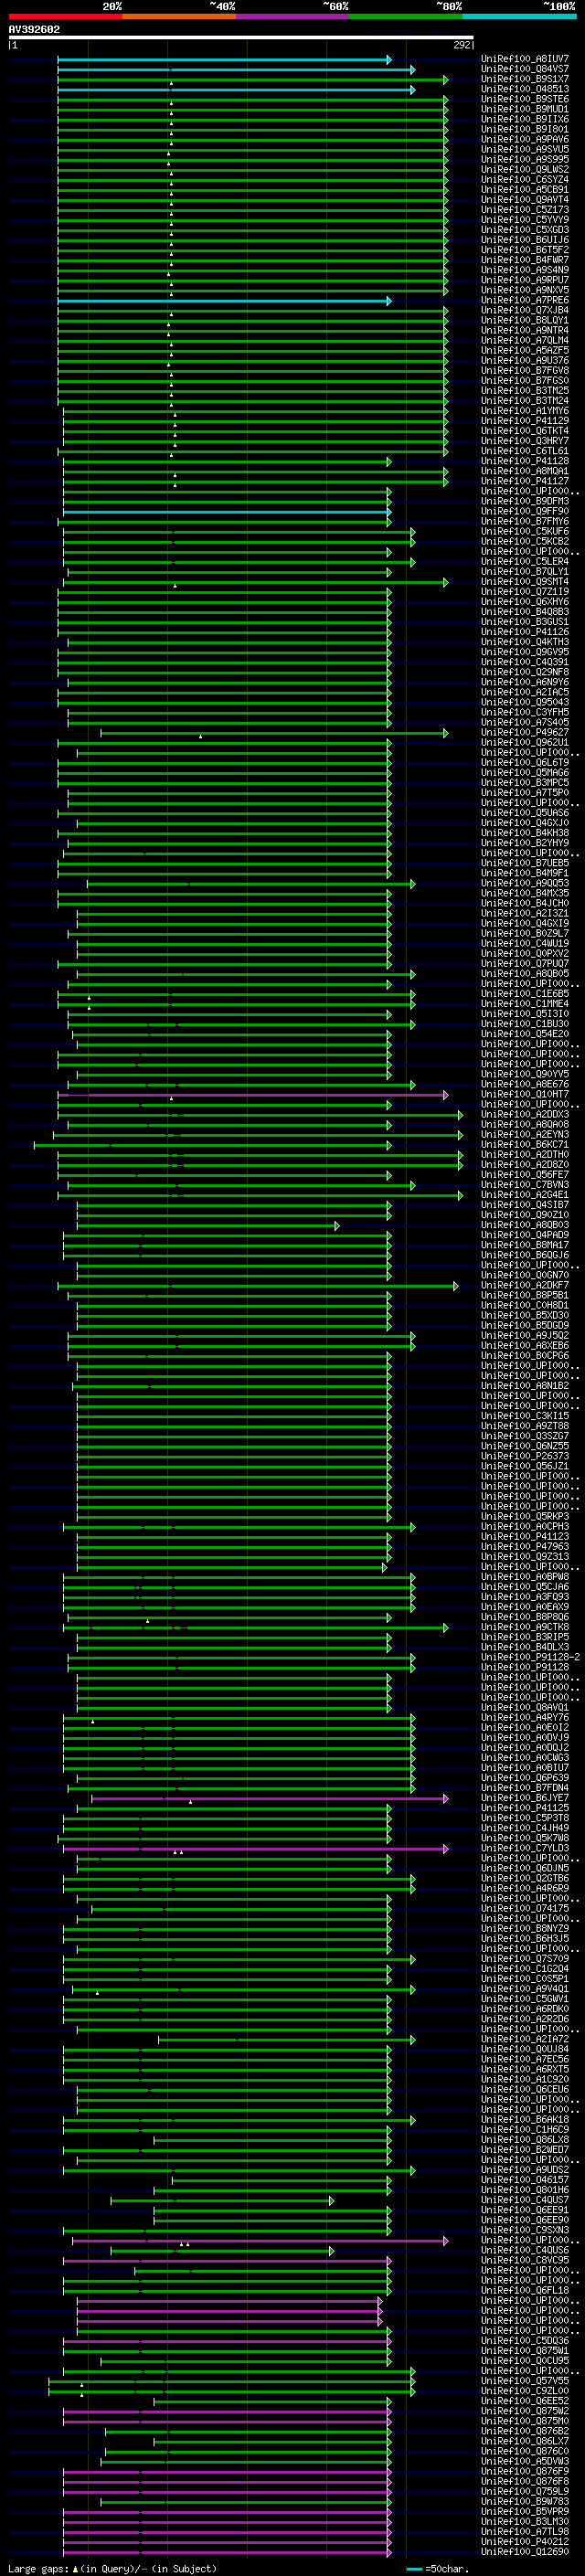Click label UniRef100_C4Q391
585x2576 pixels.
pyautogui.click(x=525, y=662)
